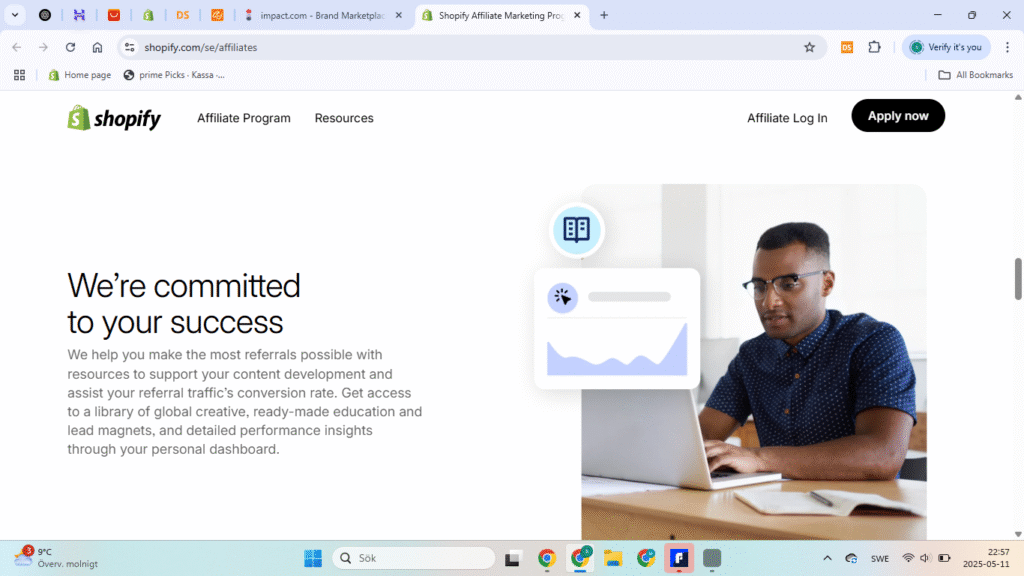
Task: Click the open book icon bubble
Action: click(x=577, y=230)
